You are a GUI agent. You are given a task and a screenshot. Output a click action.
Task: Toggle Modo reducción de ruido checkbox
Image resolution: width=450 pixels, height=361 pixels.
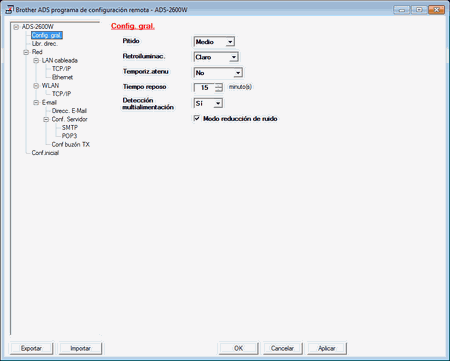[x=197, y=118]
